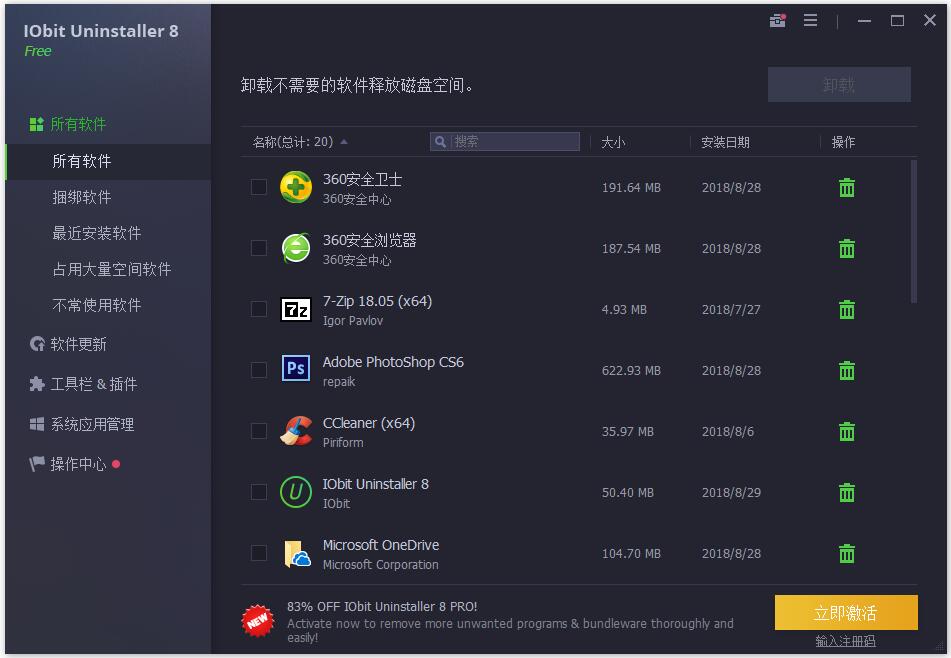Tick the checkbox for 360安全卫士
This screenshot has height=658, width=951.
259,187
